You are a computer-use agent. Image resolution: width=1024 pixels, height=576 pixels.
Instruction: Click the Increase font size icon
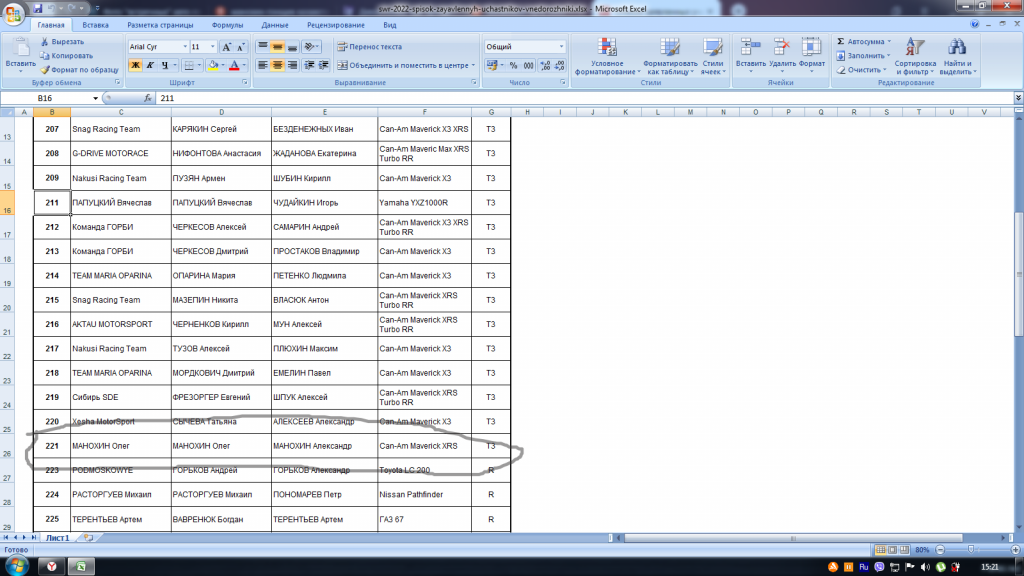click(227, 47)
